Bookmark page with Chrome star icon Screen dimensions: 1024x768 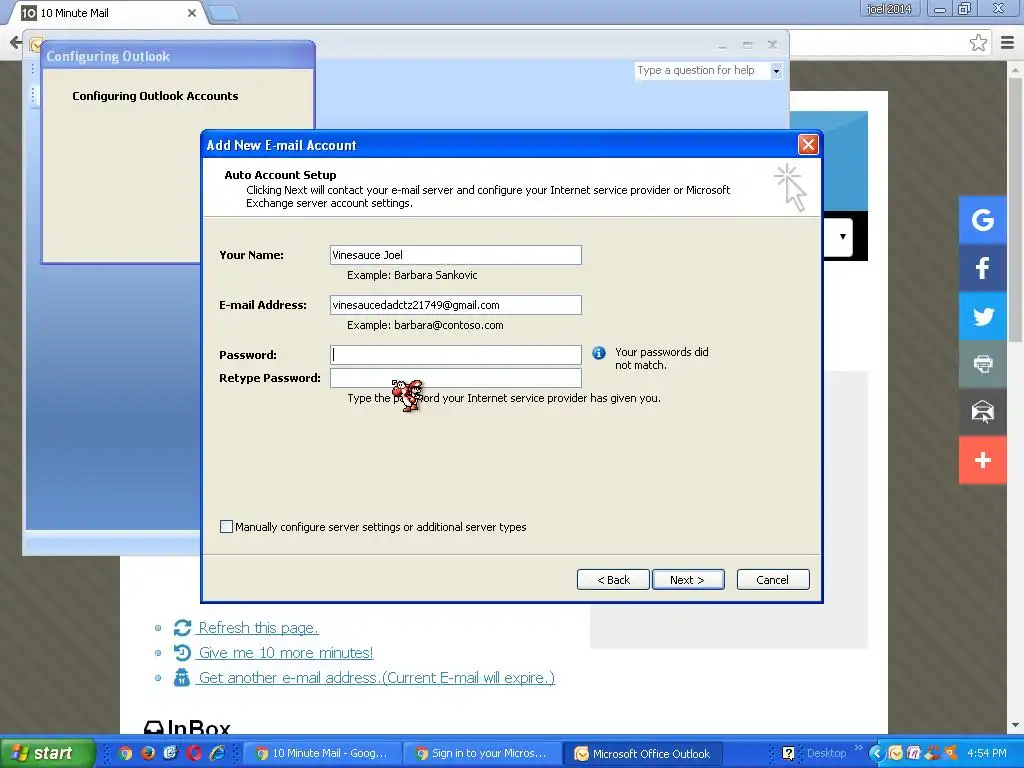coord(978,43)
